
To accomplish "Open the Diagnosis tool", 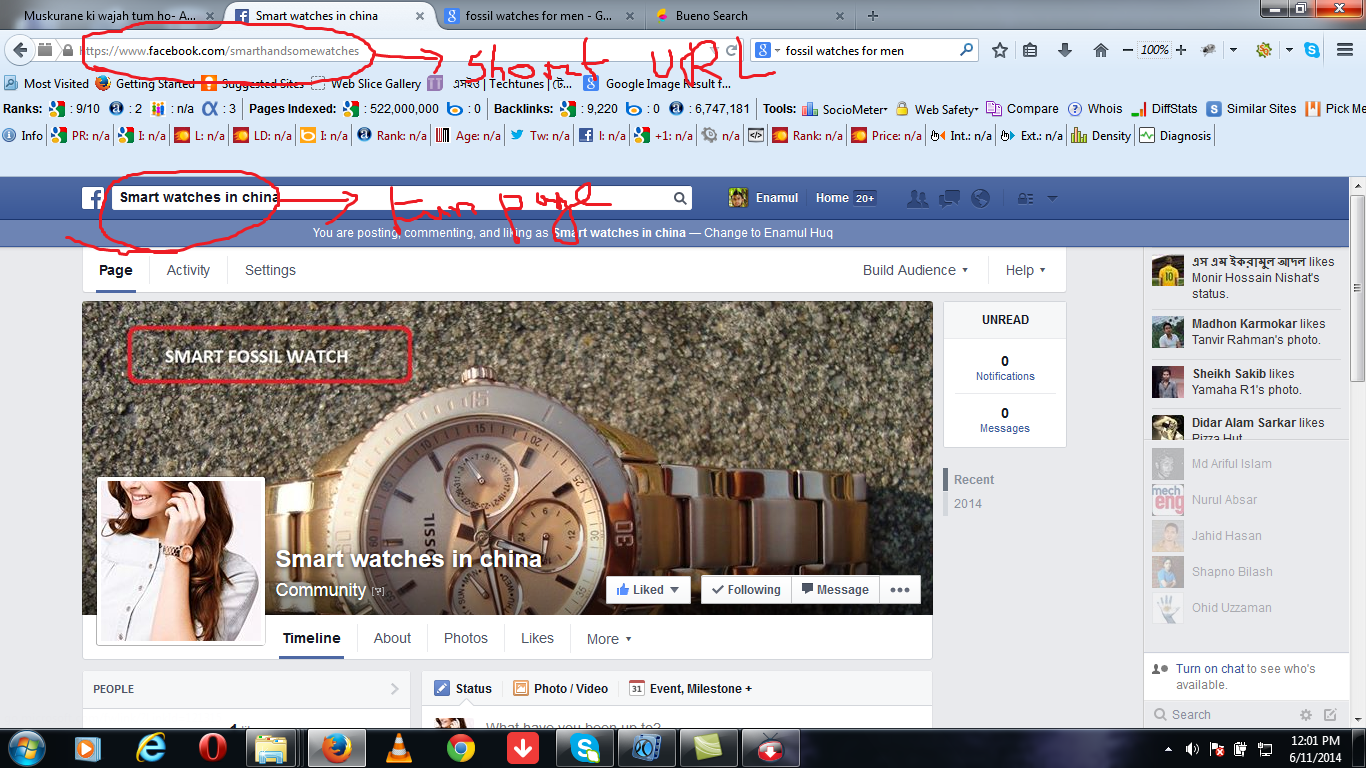I will [x=1174, y=136].
